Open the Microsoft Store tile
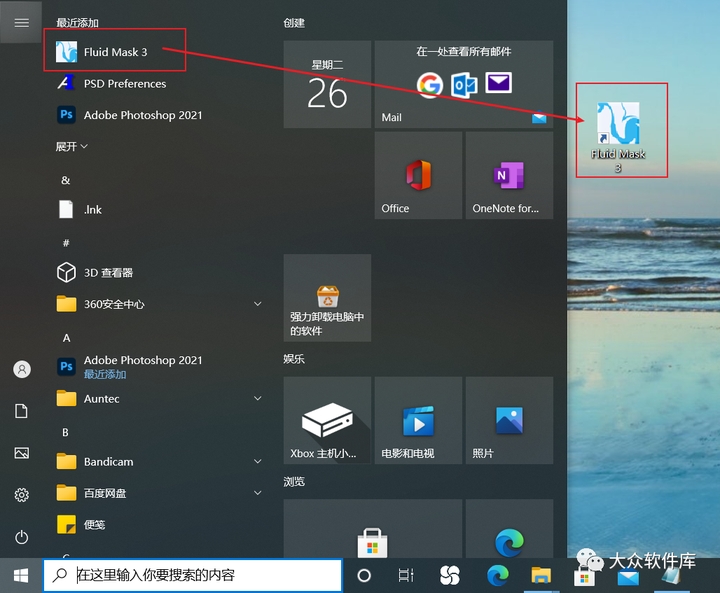The width and height of the screenshot is (720, 593). (x=372, y=529)
